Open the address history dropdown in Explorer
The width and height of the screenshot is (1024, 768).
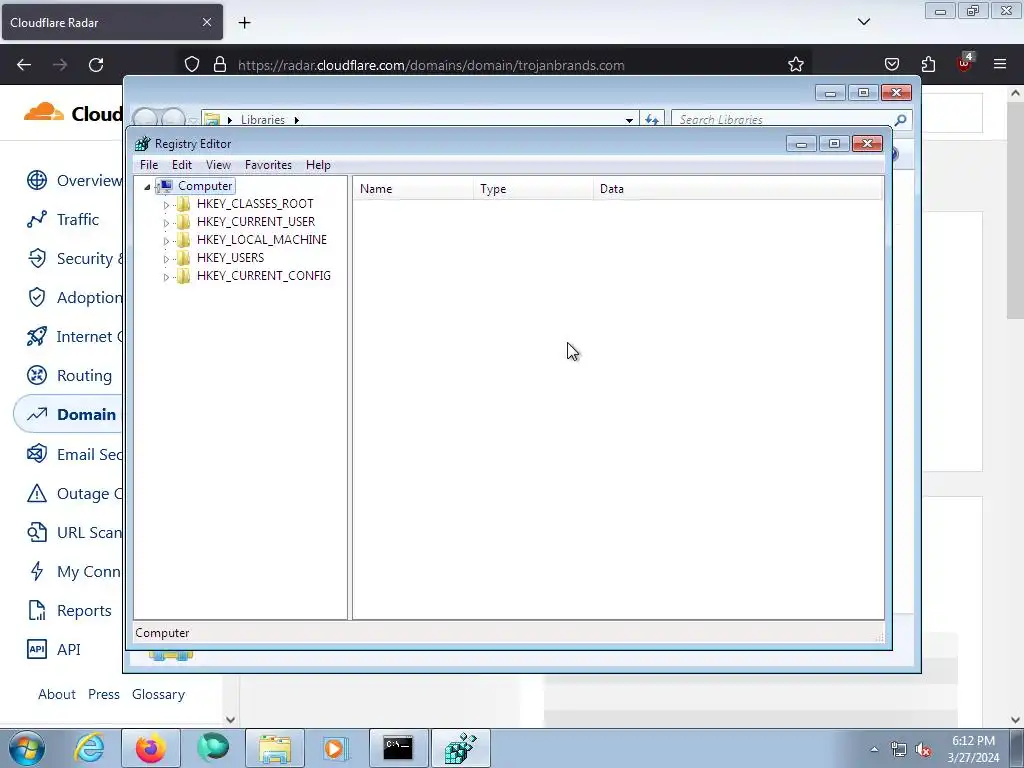coord(629,120)
